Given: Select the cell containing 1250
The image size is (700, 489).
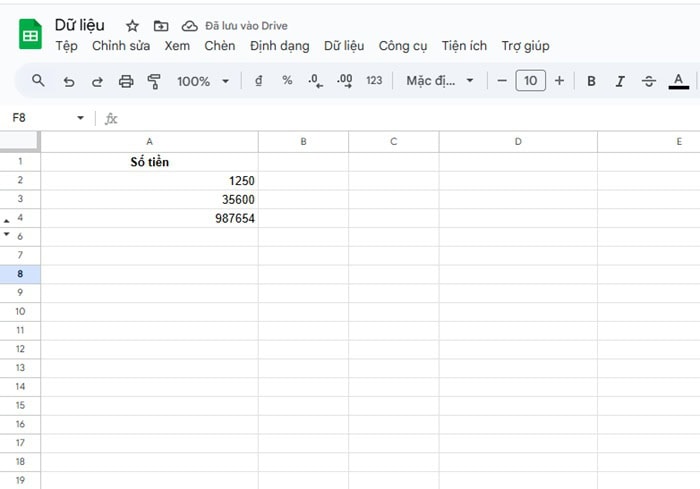Looking at the screenshot, I should point(150,181).
